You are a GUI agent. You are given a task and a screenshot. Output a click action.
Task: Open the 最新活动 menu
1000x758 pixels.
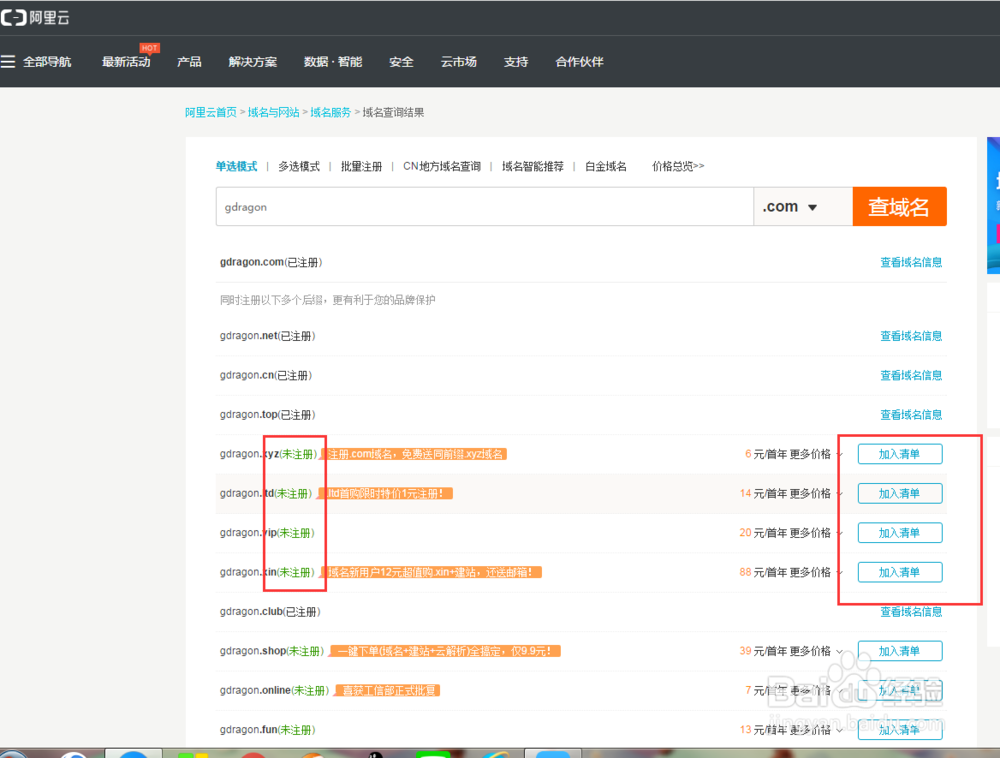pos(126,62)
